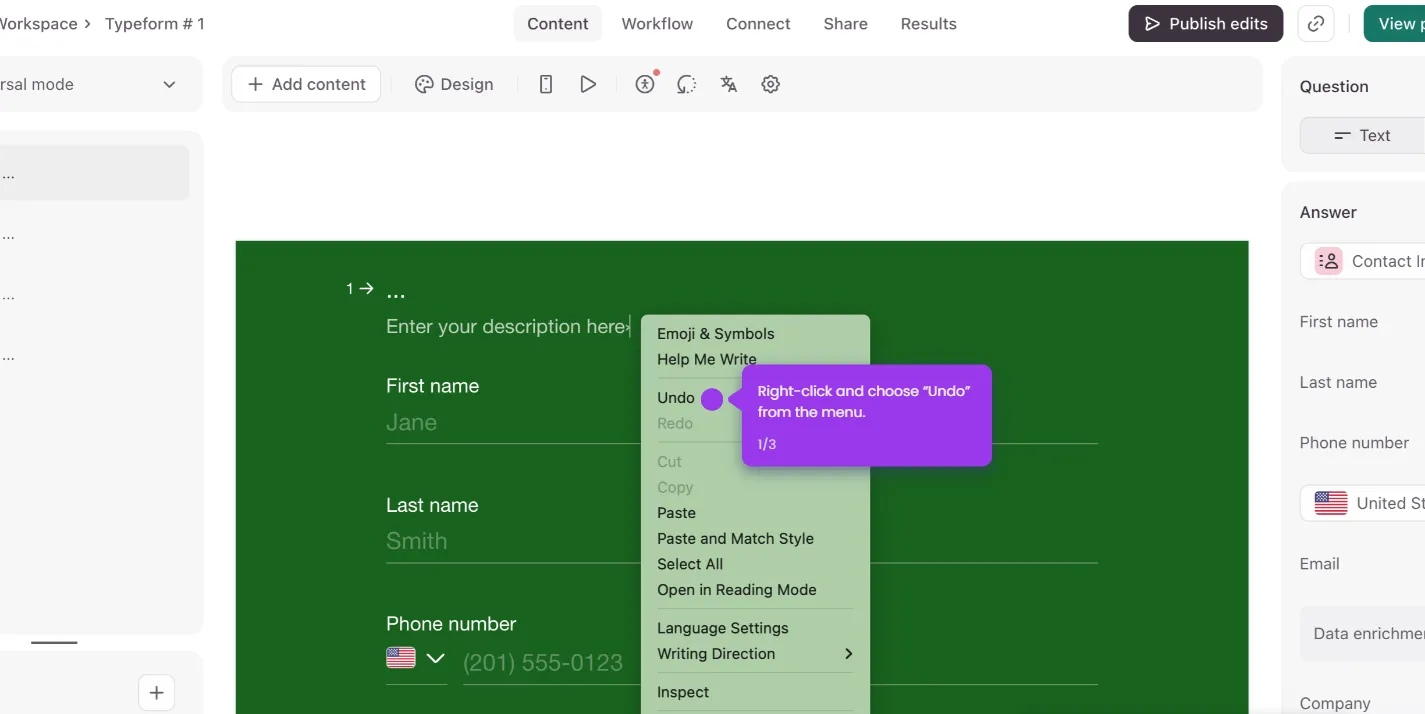Image resolution: width=1425 pixels, height=714 pixels.
Task: Open the mobile preview icon
Action: [x=546, y=84]
